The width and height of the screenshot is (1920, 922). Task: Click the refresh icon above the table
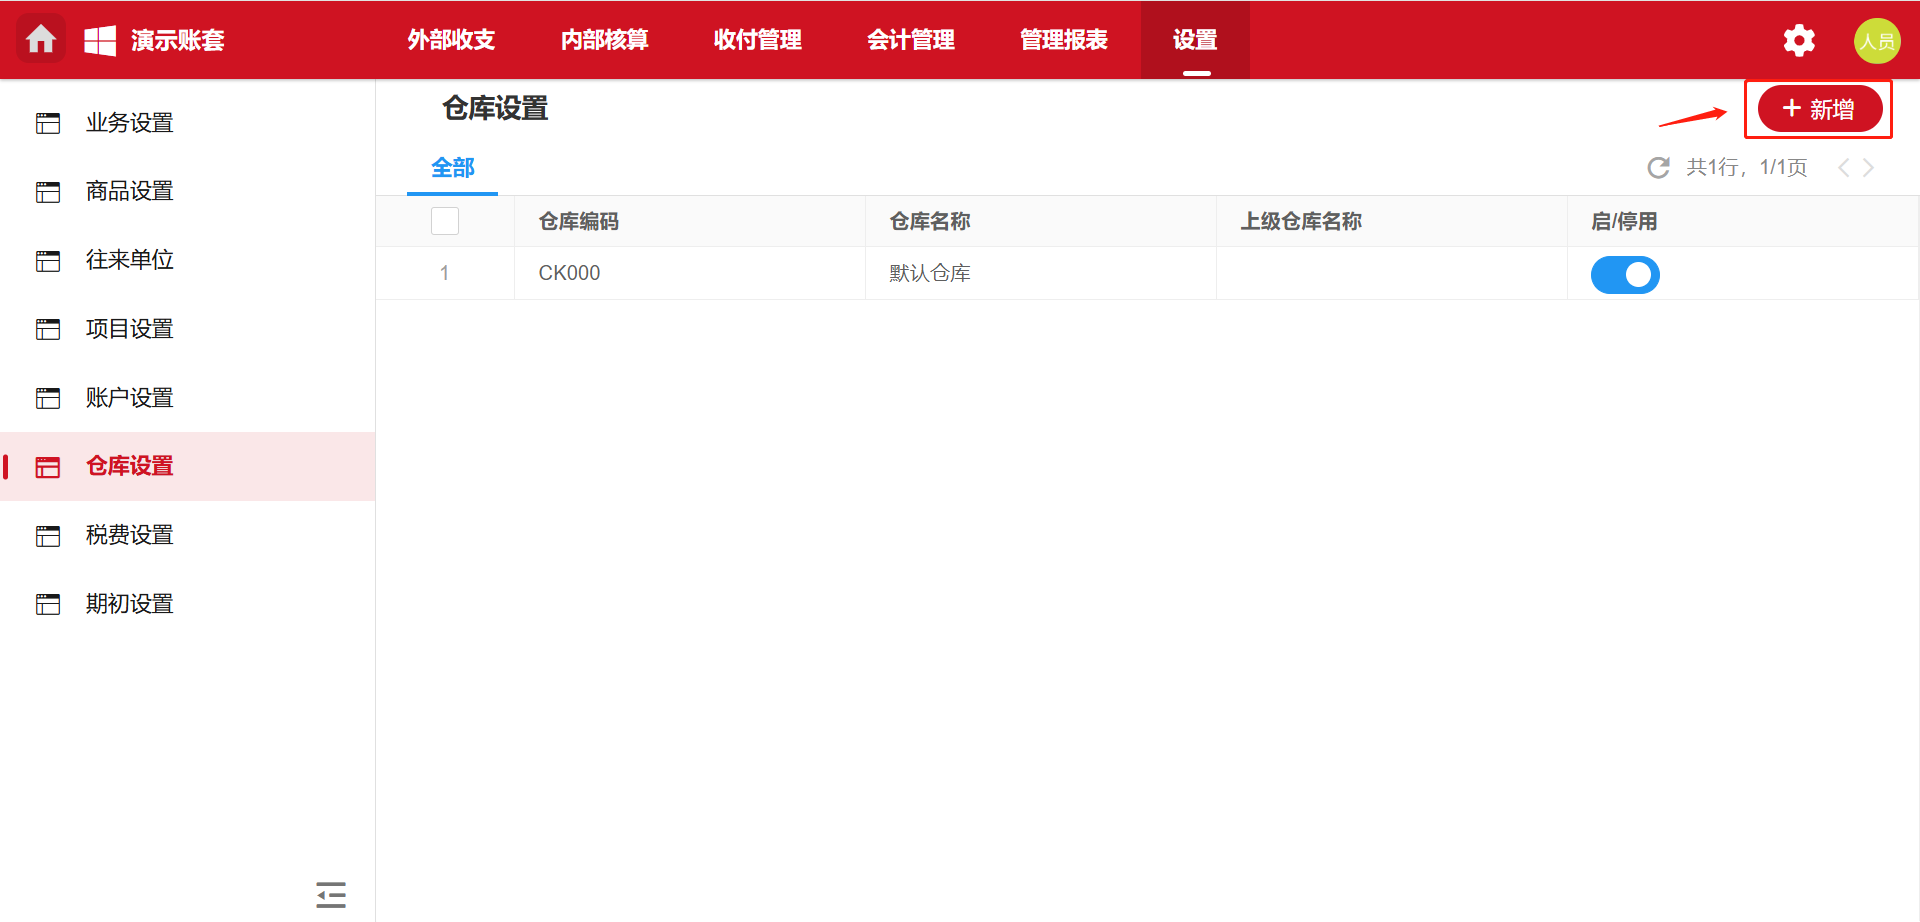pyautogui.click(x=1658, y=167)
